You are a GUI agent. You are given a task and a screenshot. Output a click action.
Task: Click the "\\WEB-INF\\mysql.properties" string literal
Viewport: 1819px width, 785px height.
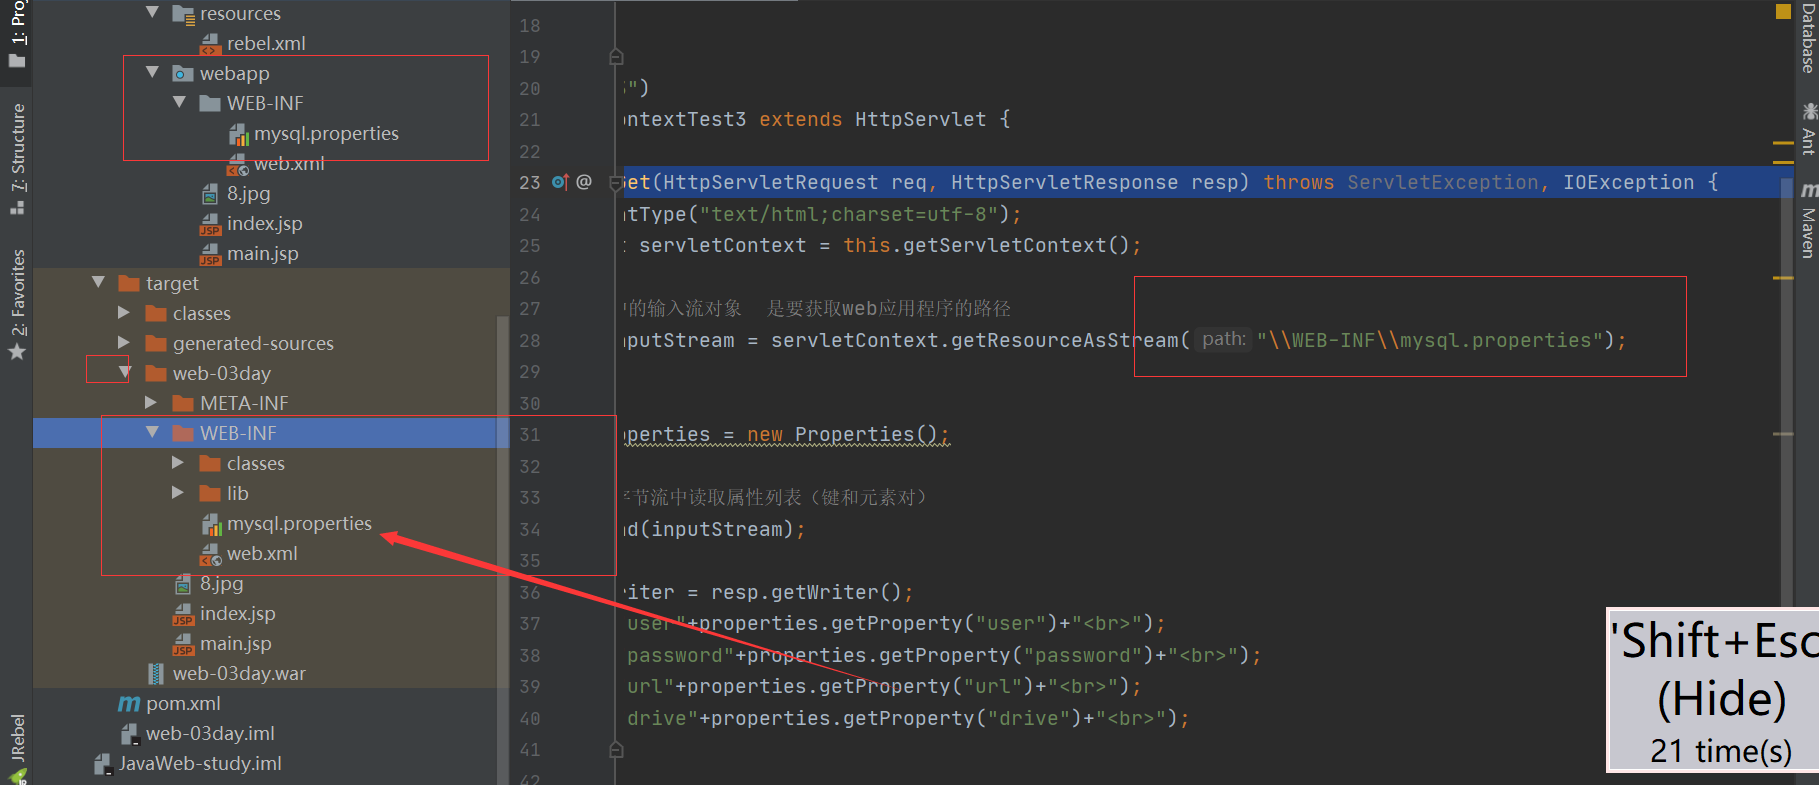point(1429,340)
